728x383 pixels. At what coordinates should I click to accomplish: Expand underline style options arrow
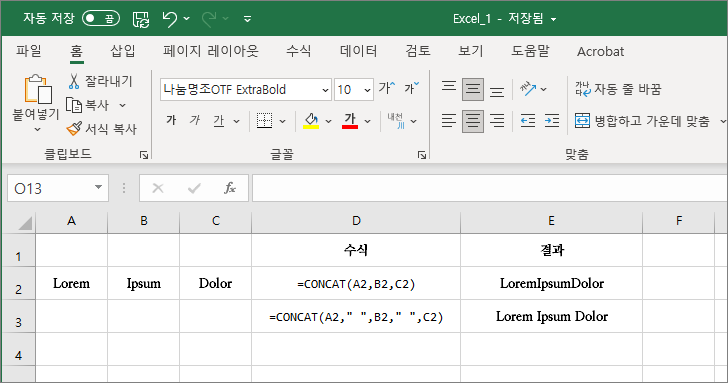[236, 122]
